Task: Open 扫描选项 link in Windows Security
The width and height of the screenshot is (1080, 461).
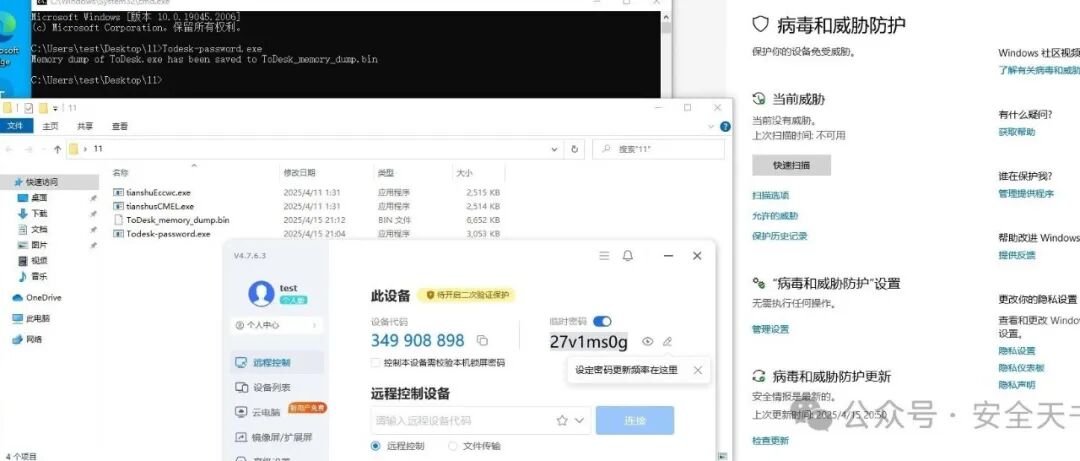Action: pyautogui.click(x=771, y=196)
